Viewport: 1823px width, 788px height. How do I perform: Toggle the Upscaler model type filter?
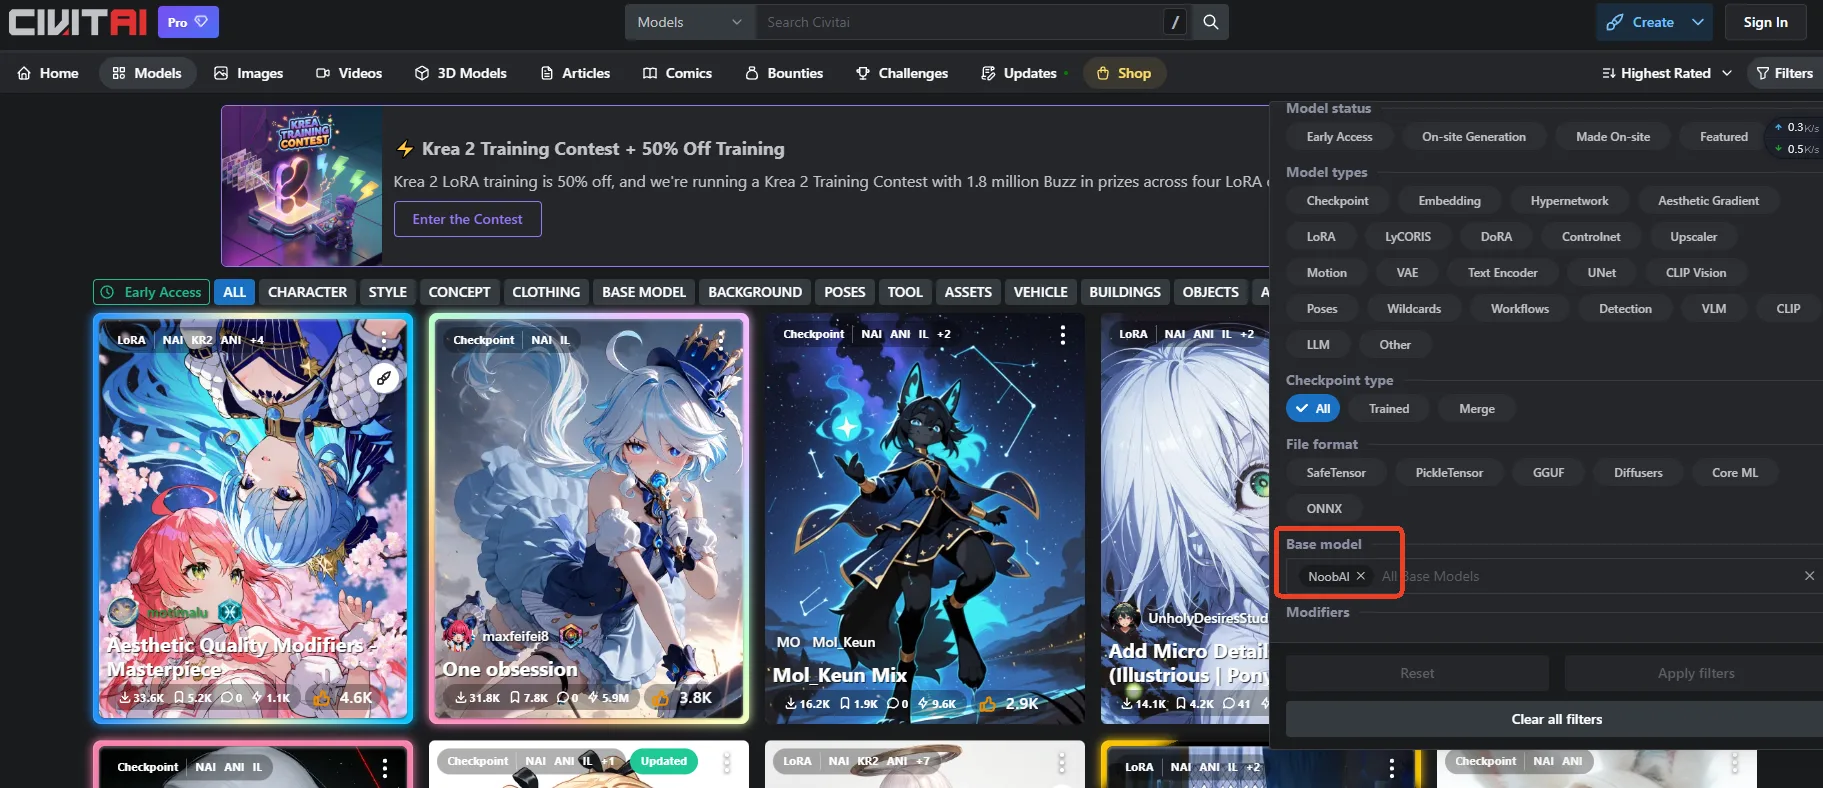(1693, 237)
